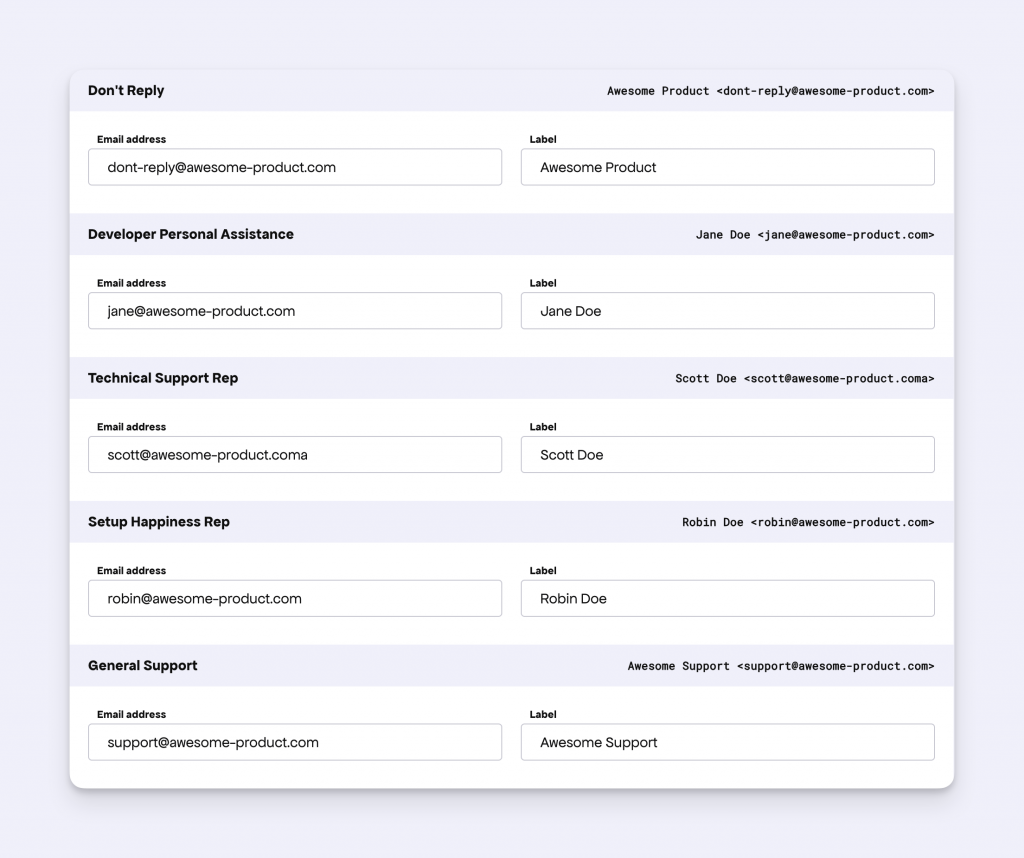1024x858 pixels.
Task: Click the dont-reply@awesome-product.com email field
Action: coord(295,167)
